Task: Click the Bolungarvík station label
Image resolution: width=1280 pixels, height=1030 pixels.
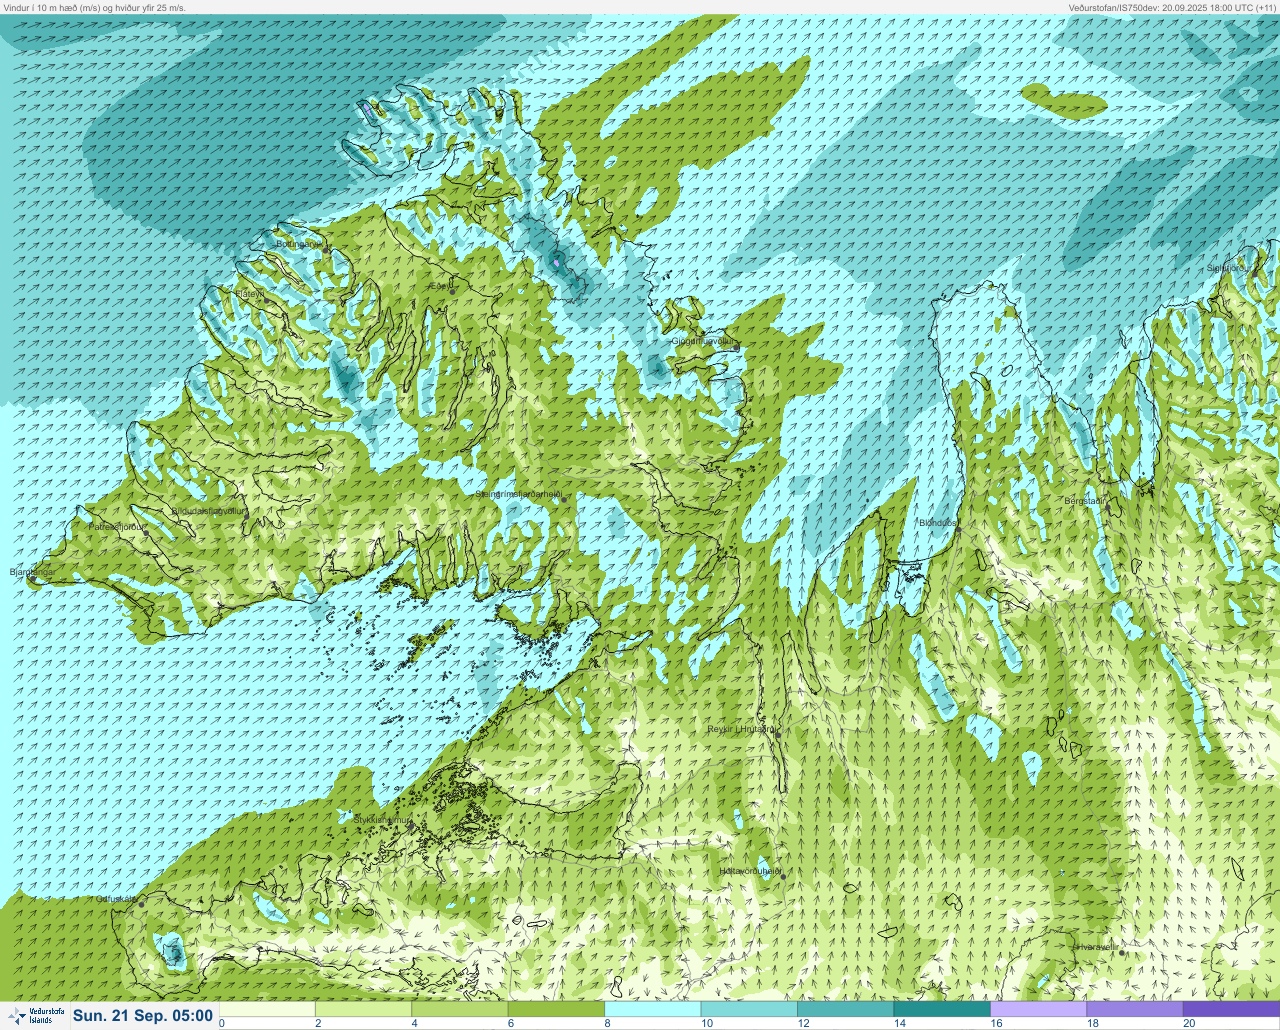Action: tap(299, 243)
